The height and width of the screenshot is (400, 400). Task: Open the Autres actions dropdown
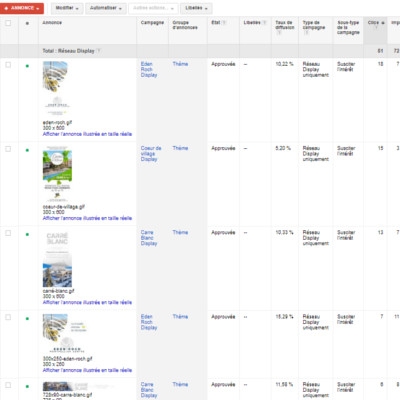point(153,8)
